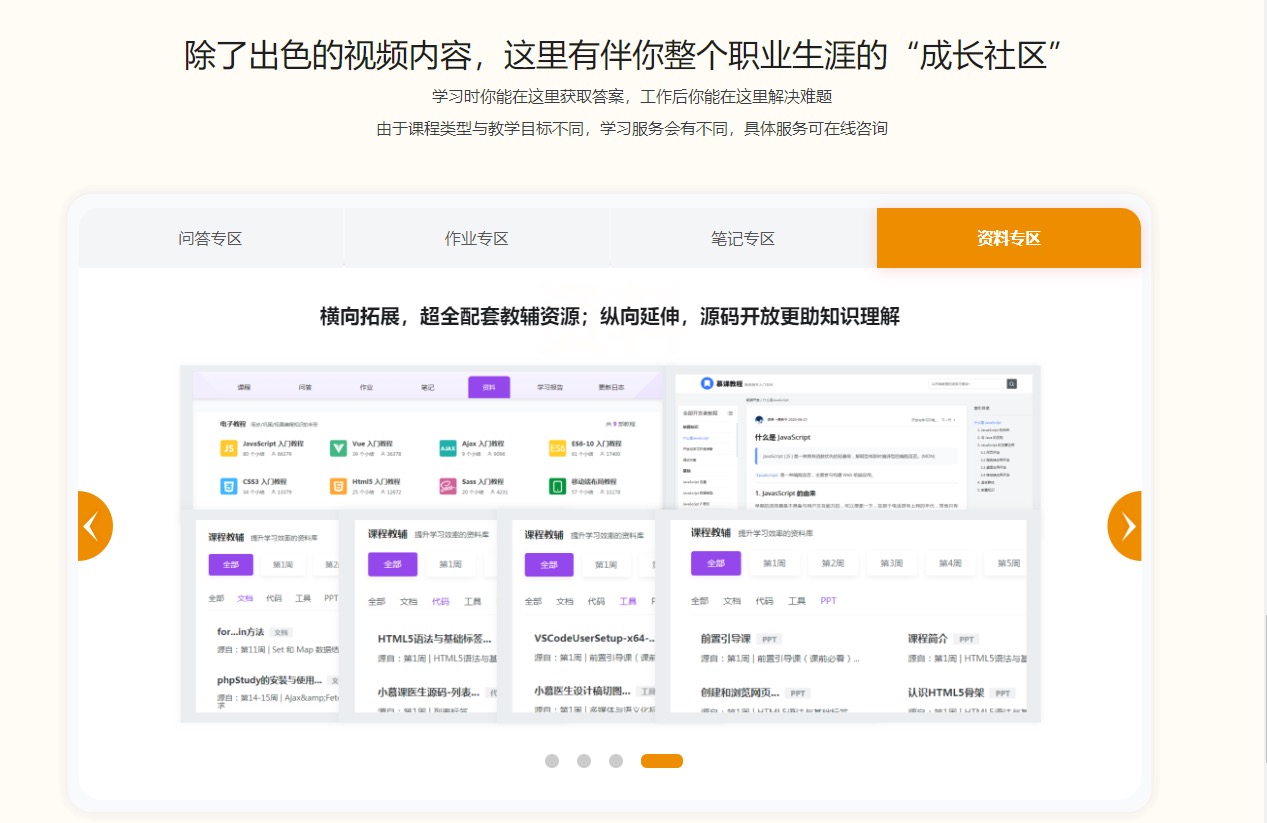1267x823 pixels.
Task: Click the green Vue tutorial icon
Action: tap(338, 448)
